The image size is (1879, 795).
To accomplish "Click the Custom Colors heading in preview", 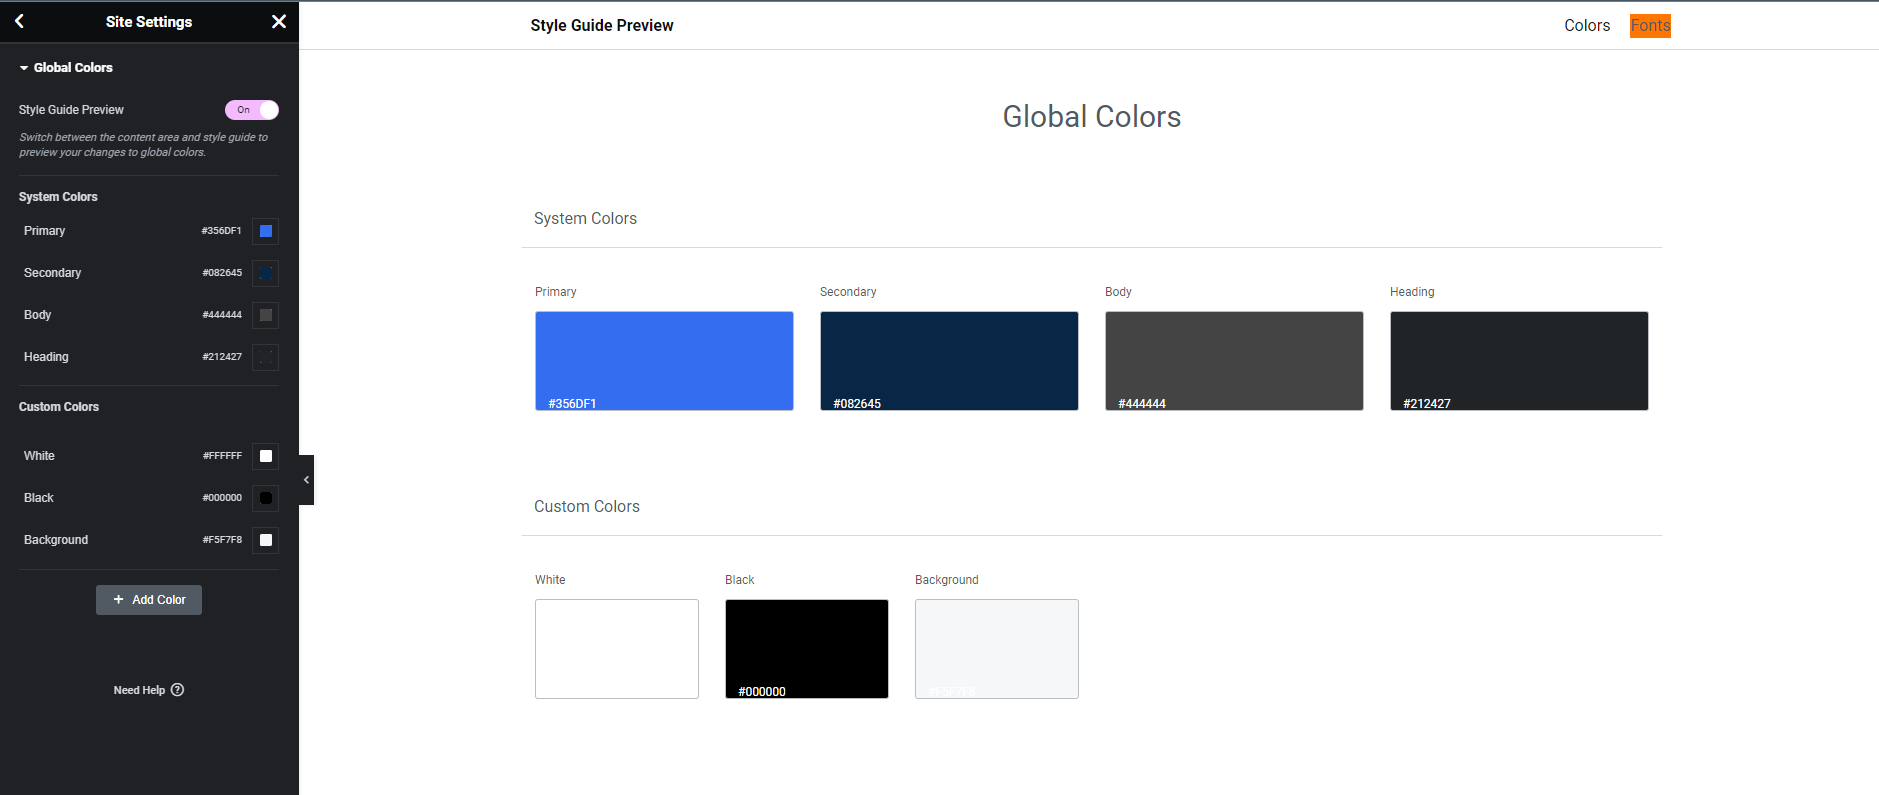I will 587,507.
